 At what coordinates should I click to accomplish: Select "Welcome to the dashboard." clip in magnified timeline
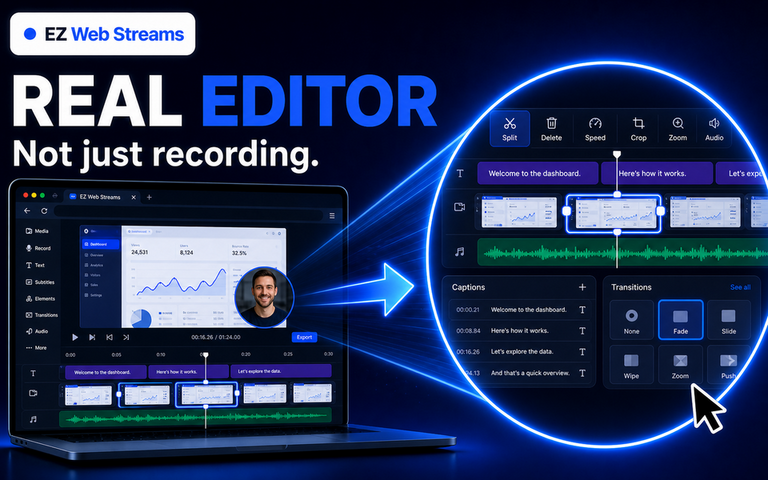[538, 173]
